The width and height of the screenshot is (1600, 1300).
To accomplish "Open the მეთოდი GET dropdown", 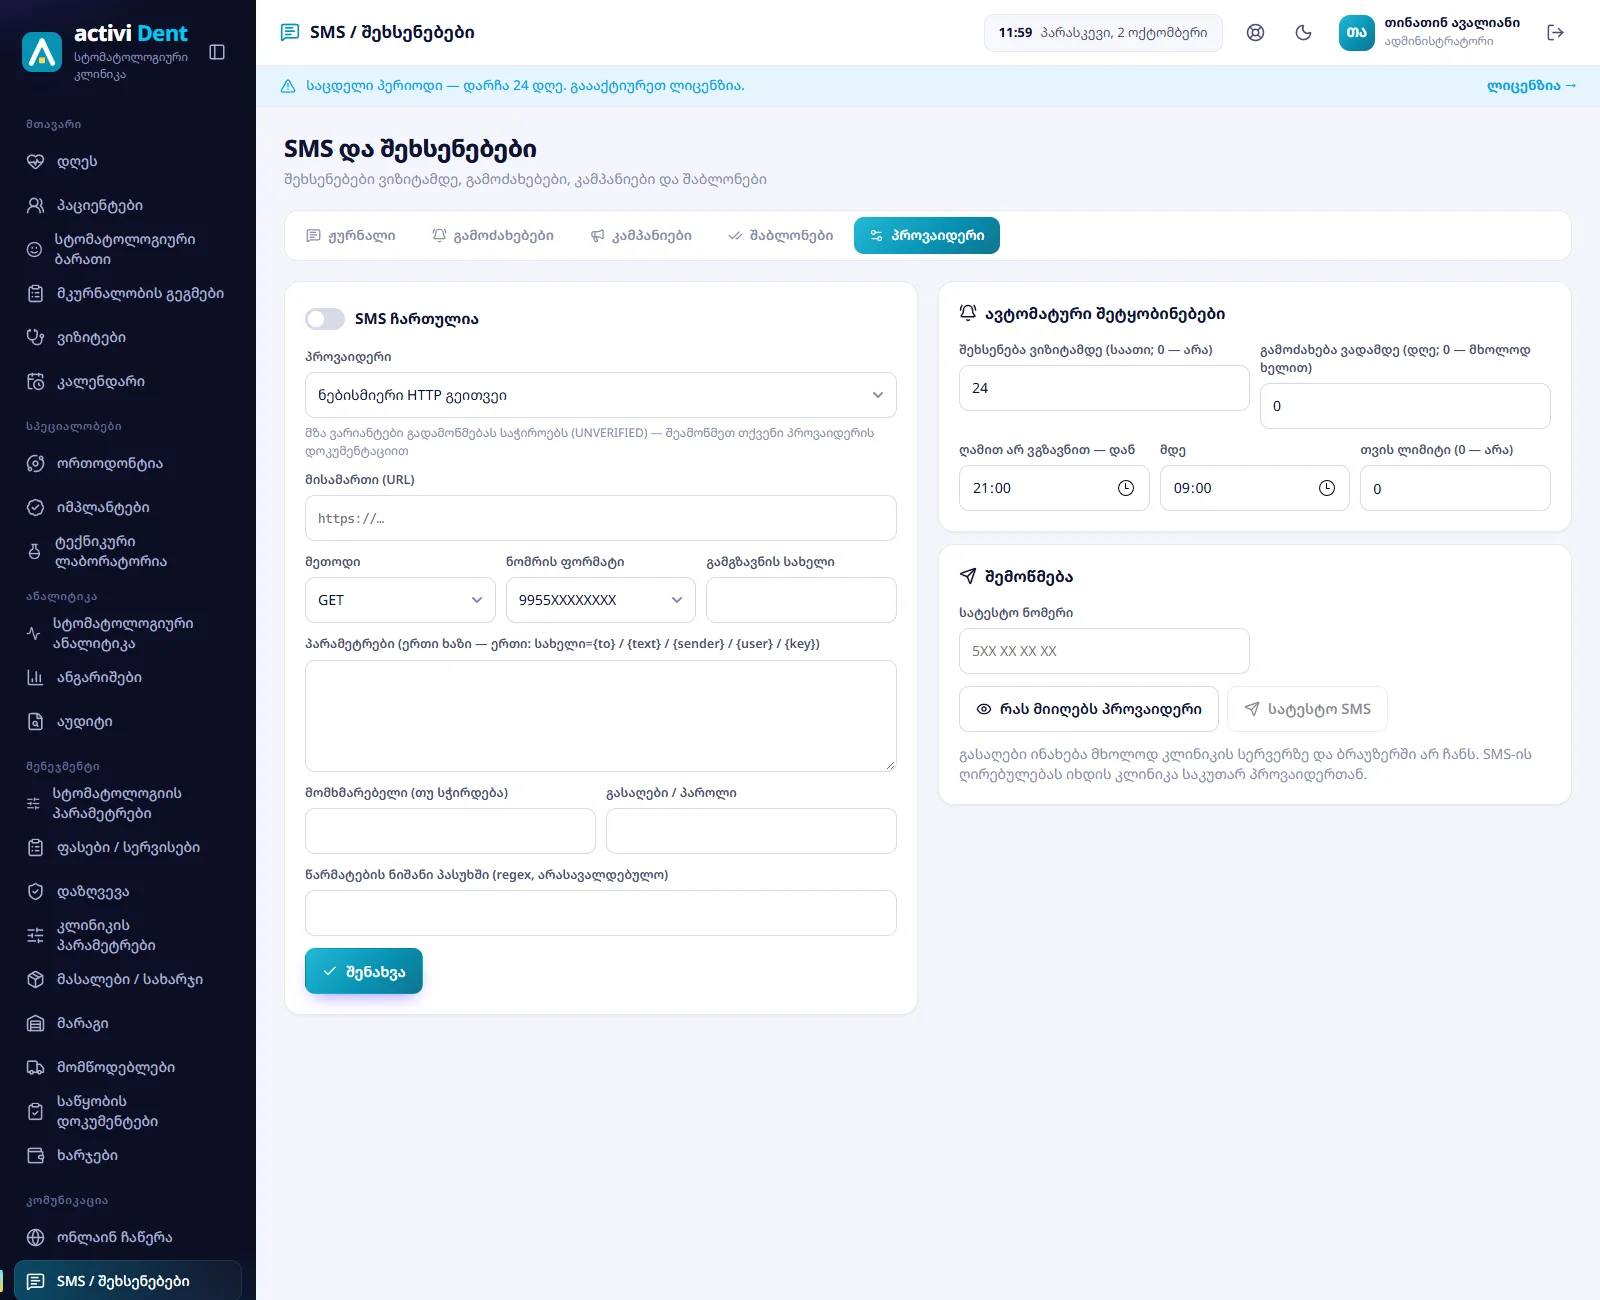I will click(400, 600).
